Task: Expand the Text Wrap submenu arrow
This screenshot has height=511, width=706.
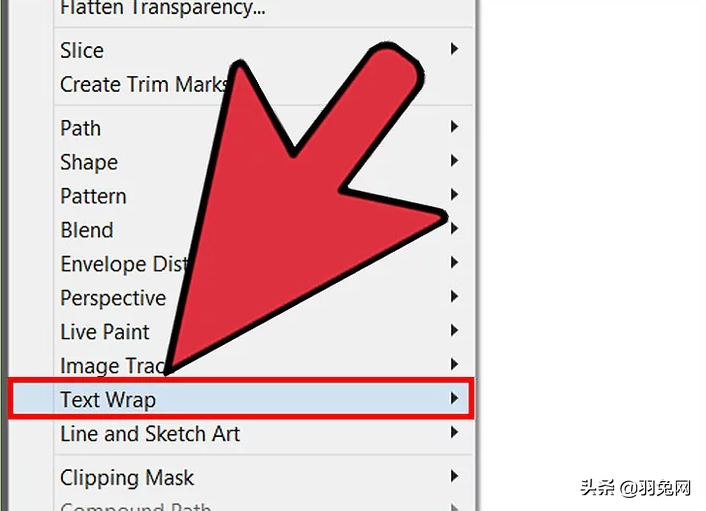Action: click(x=454, y=398)
